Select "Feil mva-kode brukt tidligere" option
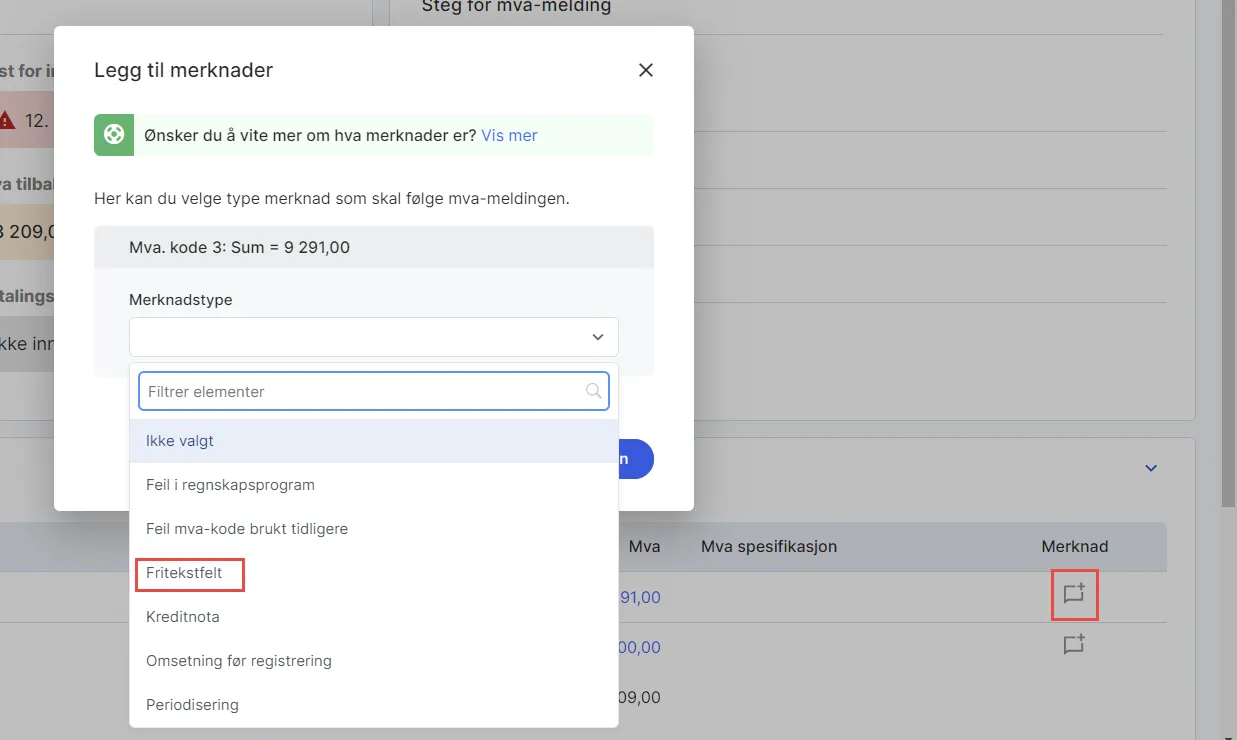The height and width of the screenshot is (740, 1237). click(x=246, y=528)
